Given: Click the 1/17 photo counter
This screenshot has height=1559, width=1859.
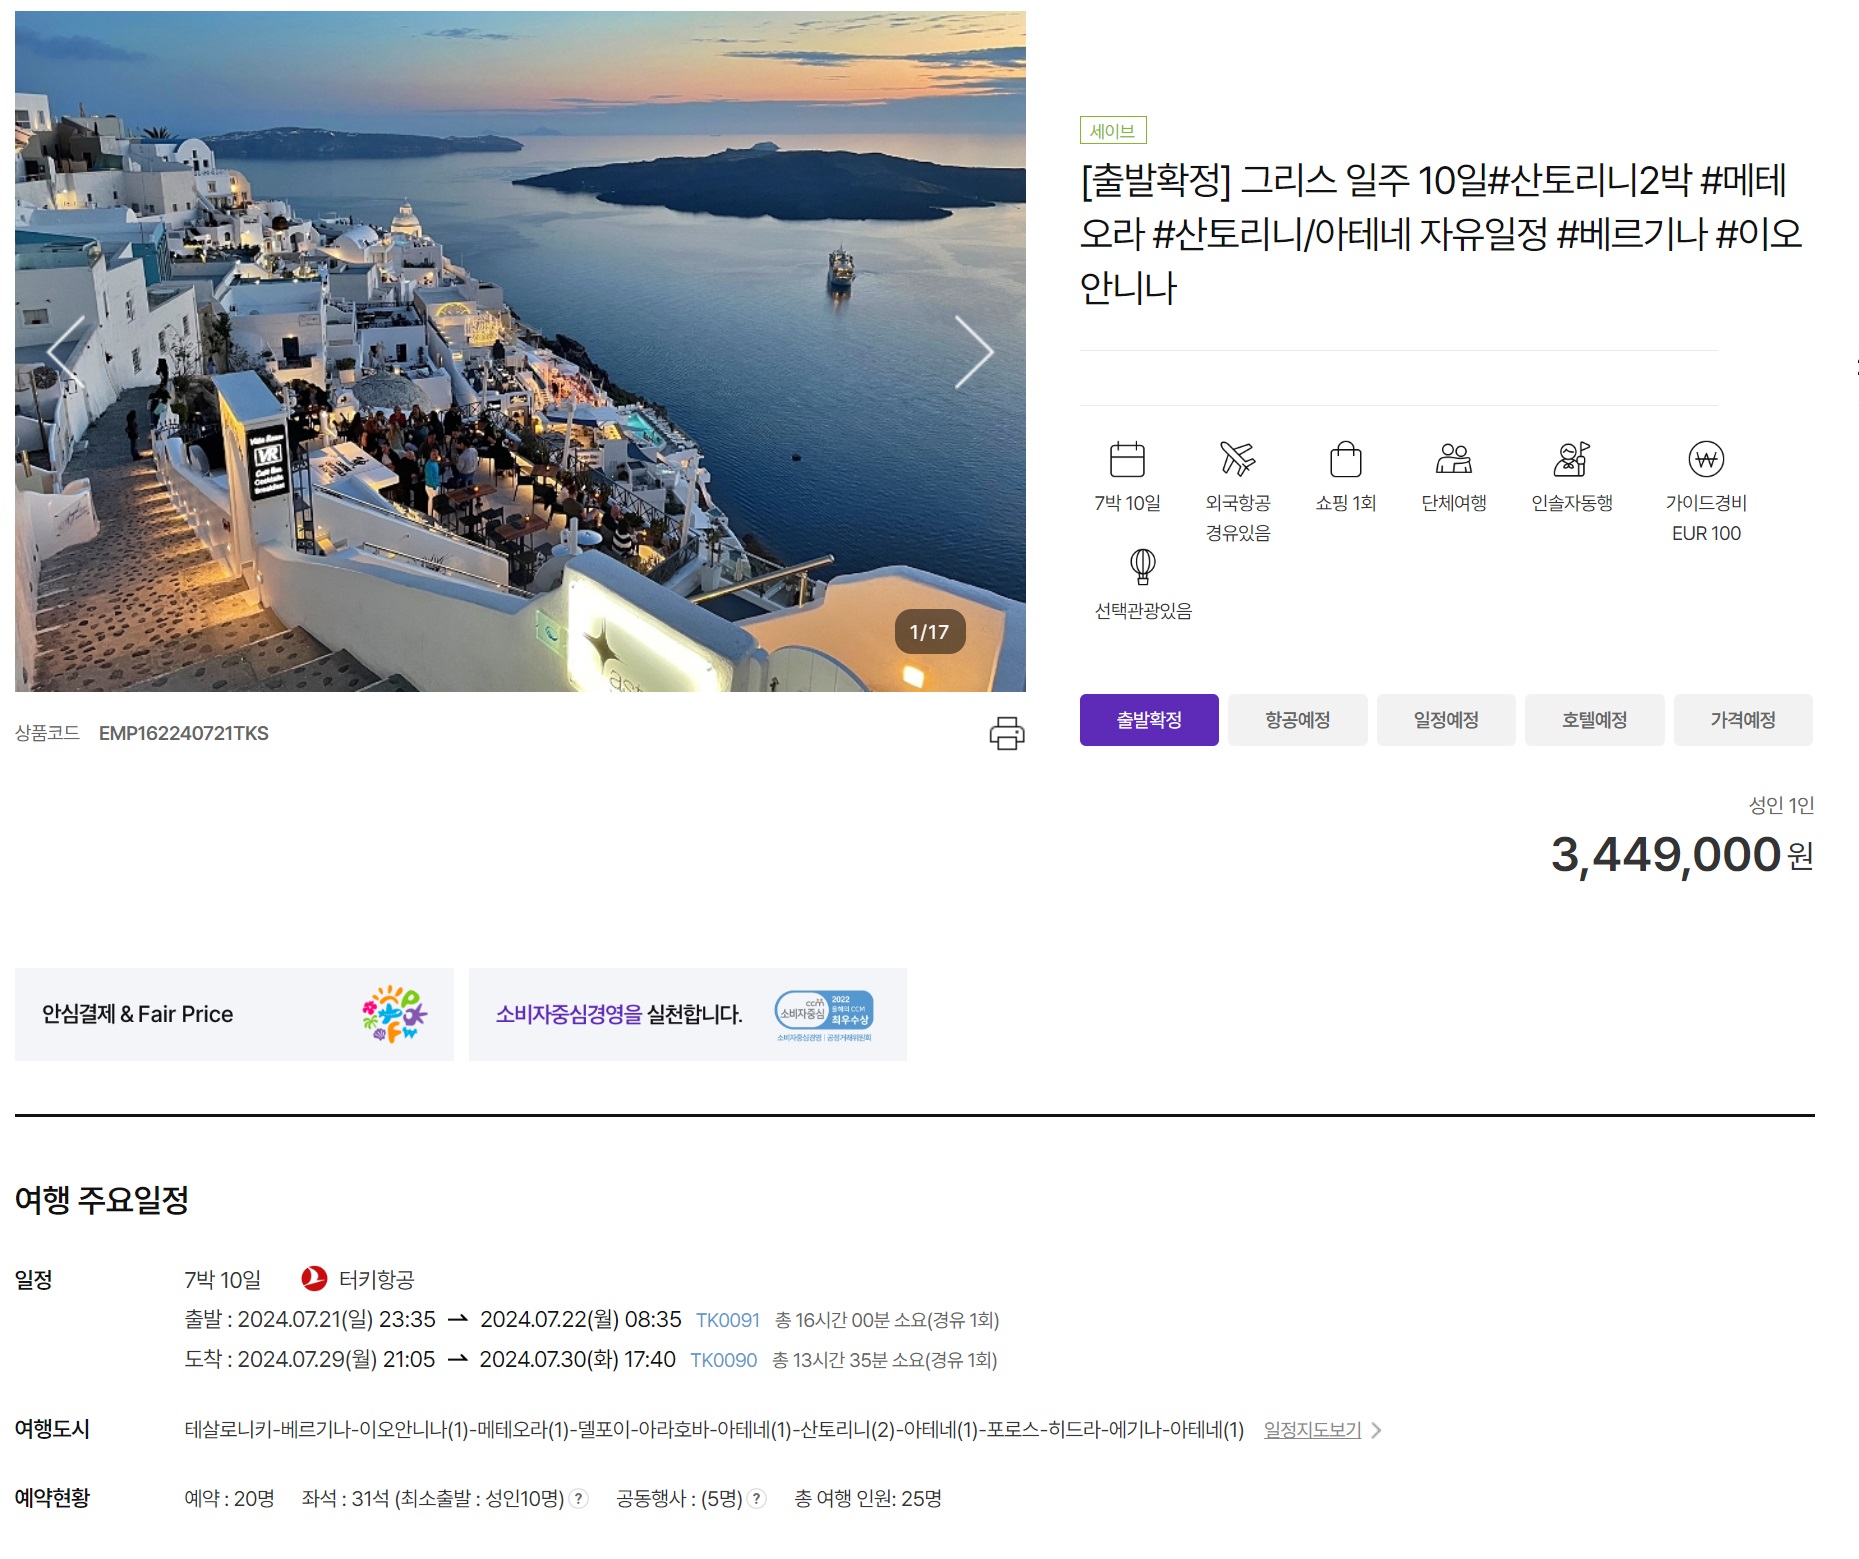Looking at the screenshot, I should [x=929, y=632].
